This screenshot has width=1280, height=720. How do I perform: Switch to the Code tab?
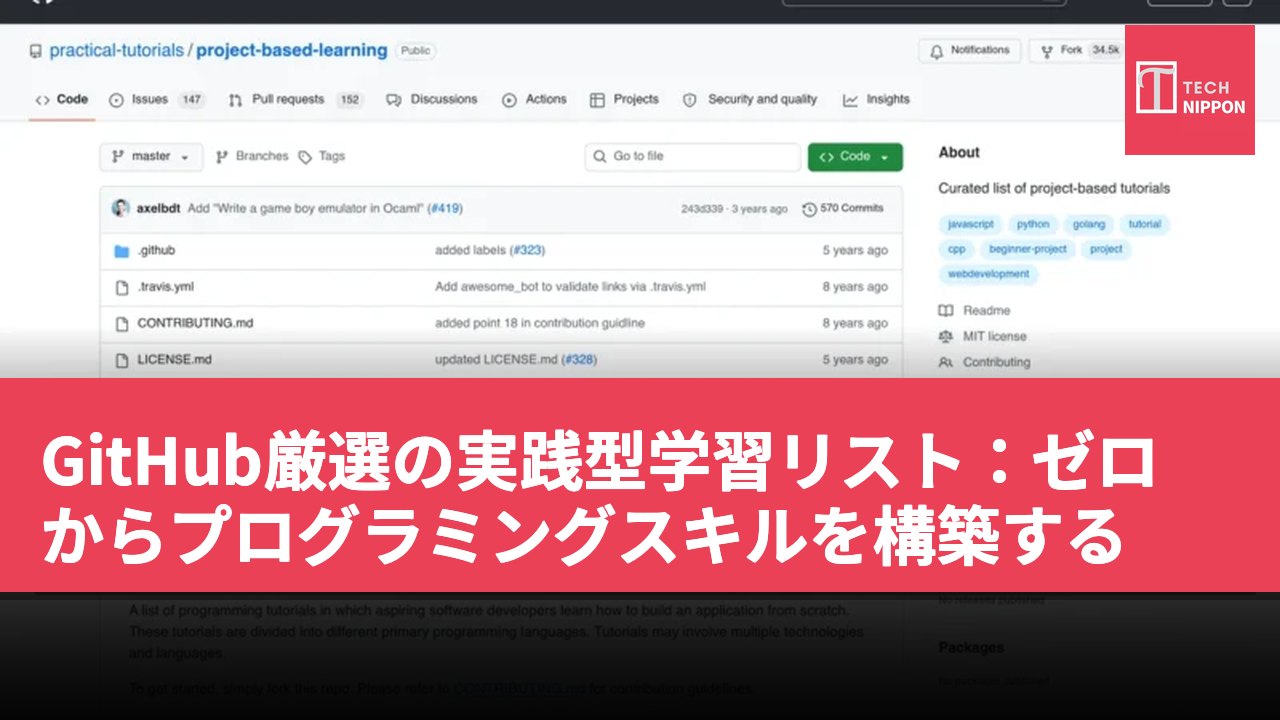62,100
